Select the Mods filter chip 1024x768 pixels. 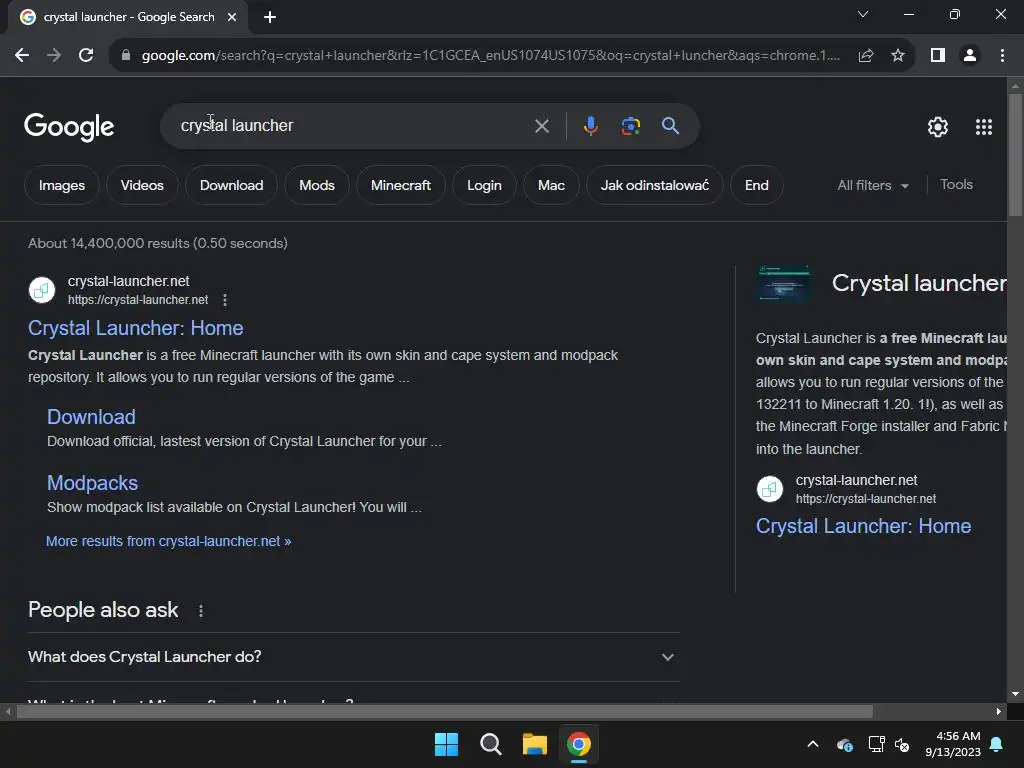pyautogui.click(x=317, y=185)
